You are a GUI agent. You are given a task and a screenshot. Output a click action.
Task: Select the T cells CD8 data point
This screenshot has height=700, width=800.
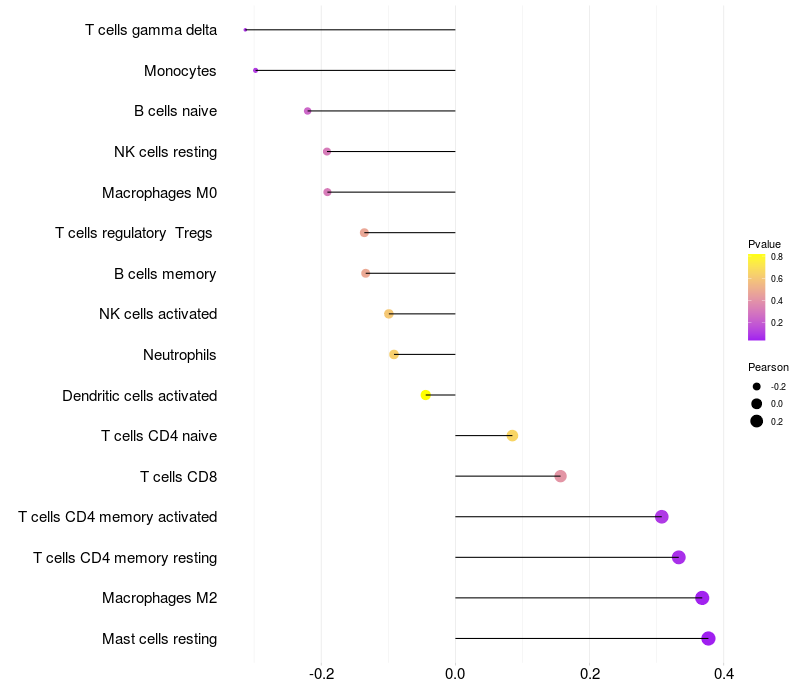tap(560, 476)
